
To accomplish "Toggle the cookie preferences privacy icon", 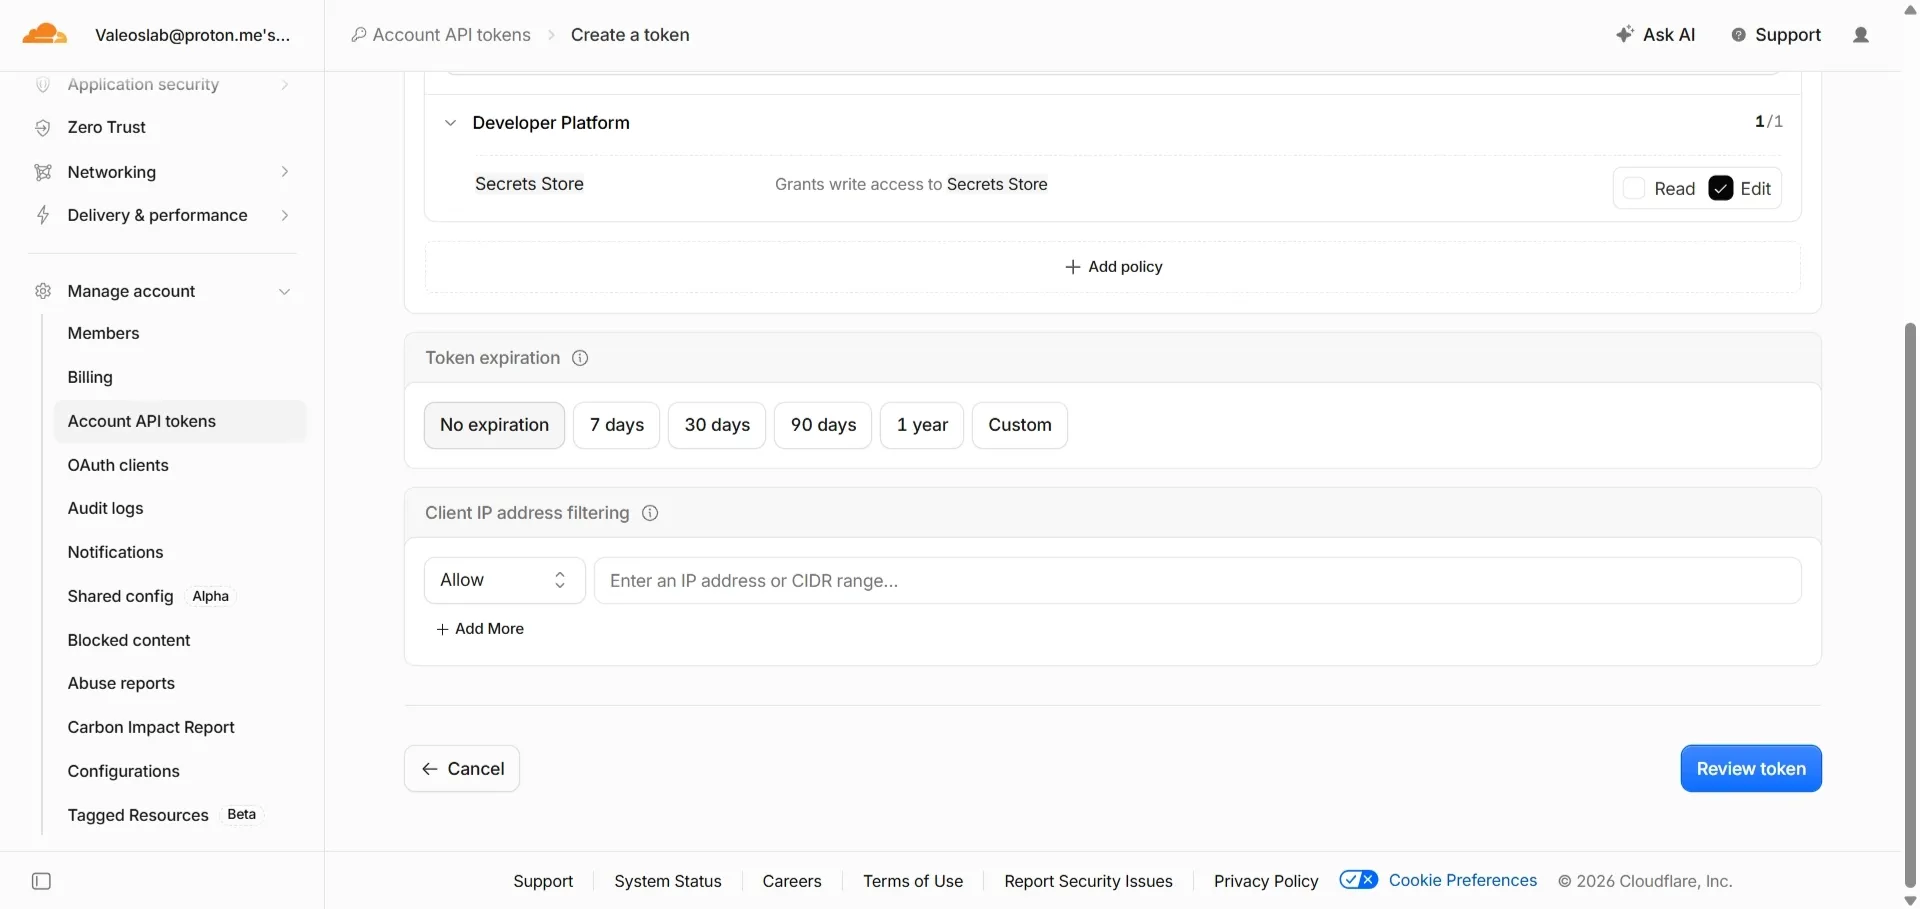I will click(1359, 880).
